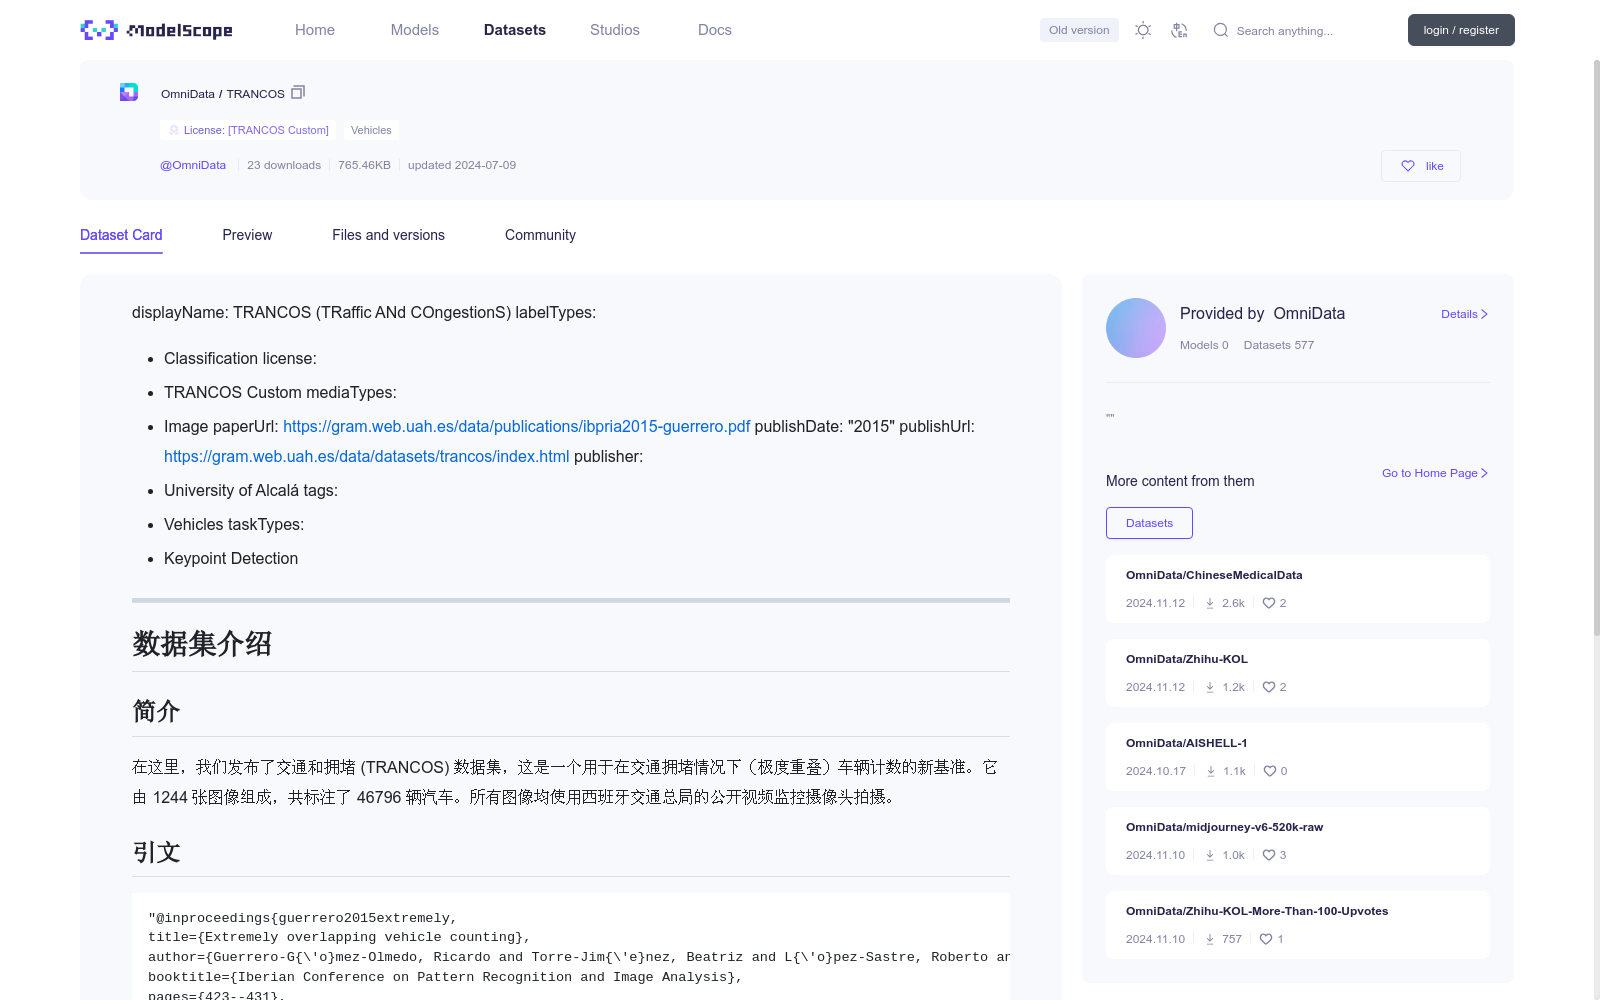This screenshot has width=1600, height=1000.
Task: Open the trancos/index.html dataset link
Action: [x=366, y=456]
